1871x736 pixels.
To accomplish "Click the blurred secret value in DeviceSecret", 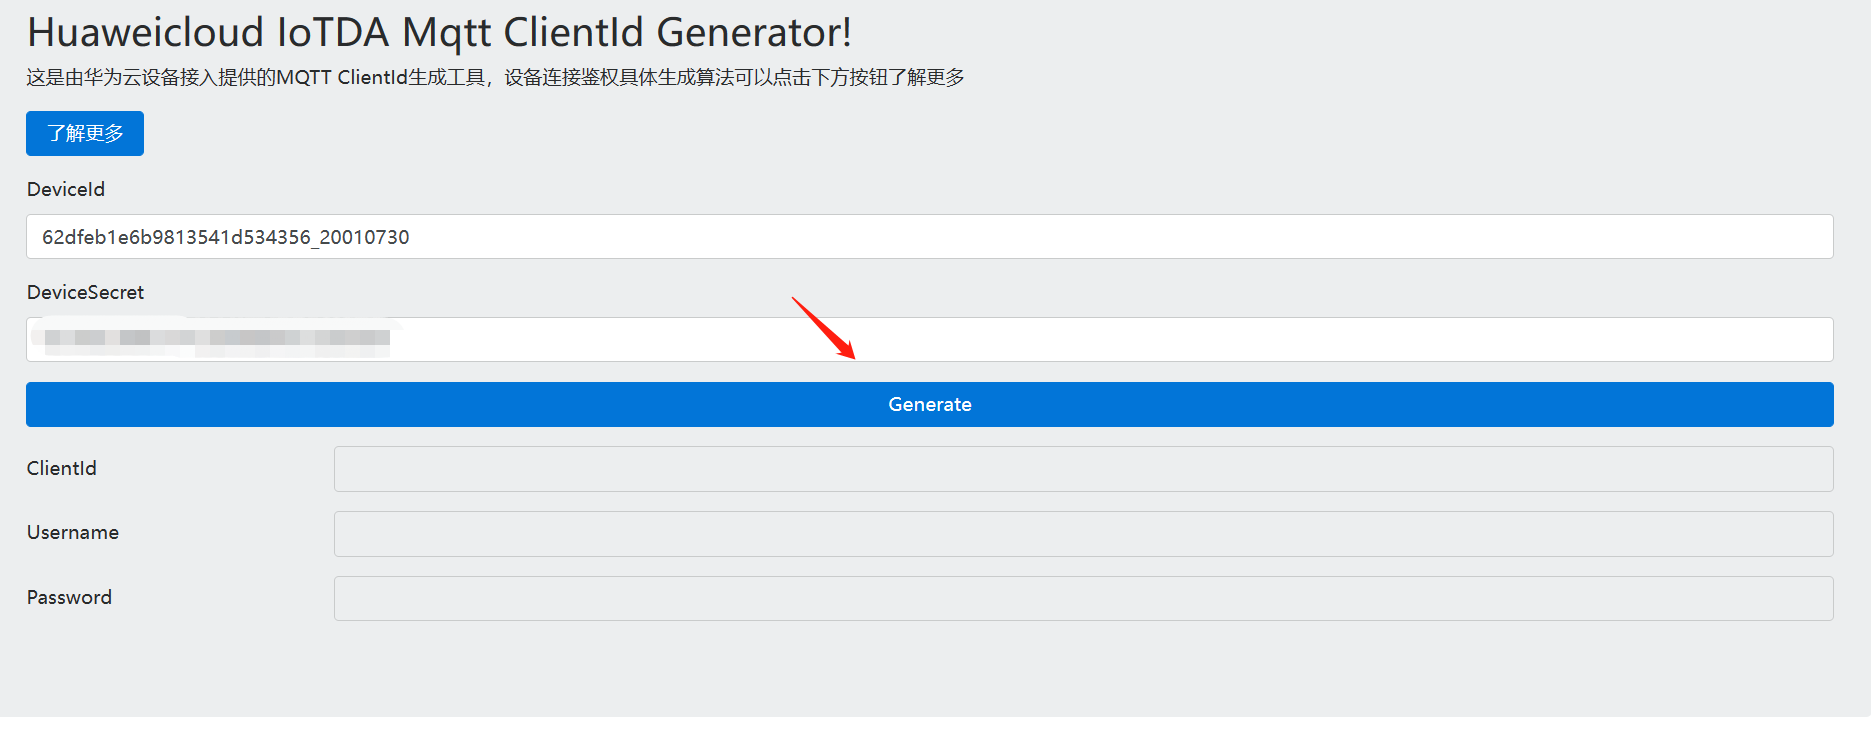I will pyautogui.click(x=215, y=338).
